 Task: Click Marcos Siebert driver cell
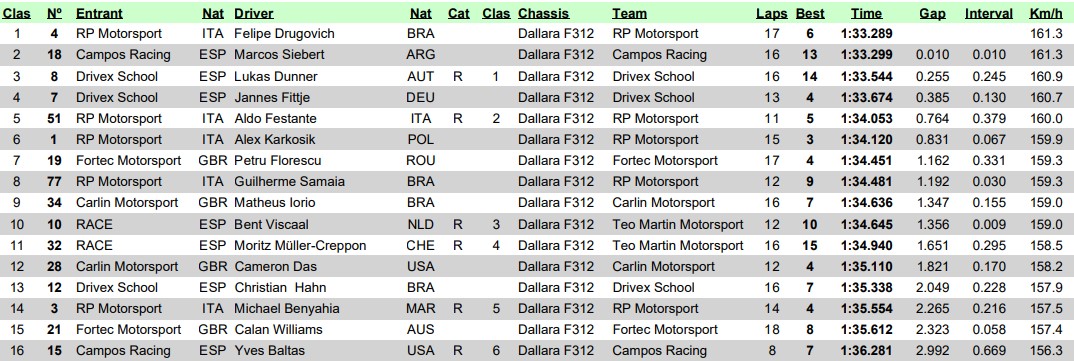point(279,55)
